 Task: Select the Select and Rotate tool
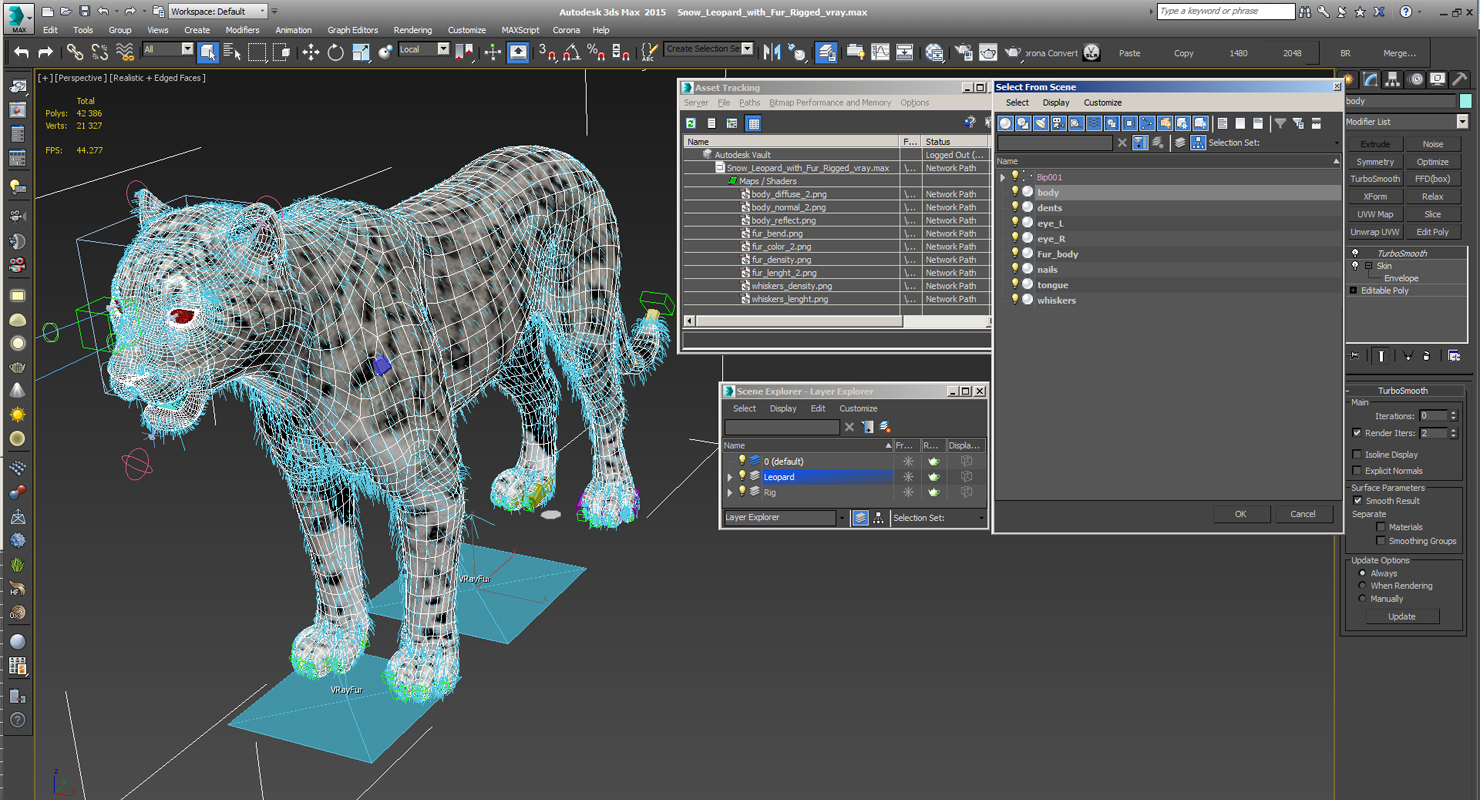point(336,52)
